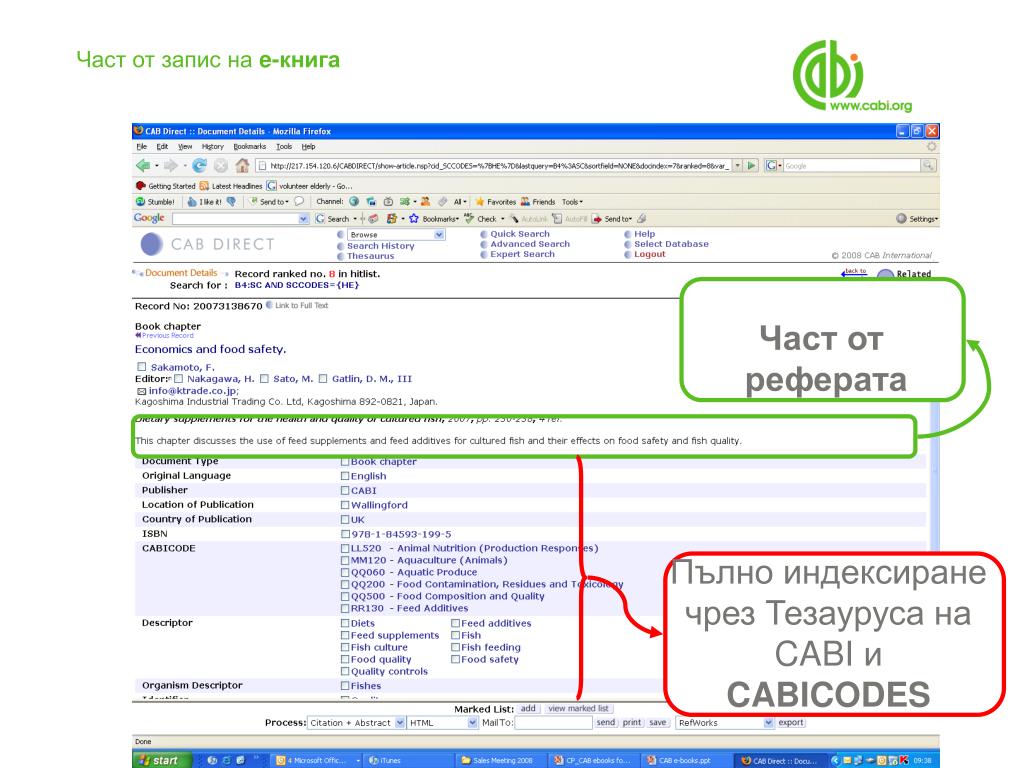The image size is (1024, 768).
Task: Click the view marked list button
Action: pyautogui.click(x=578, y=709)
